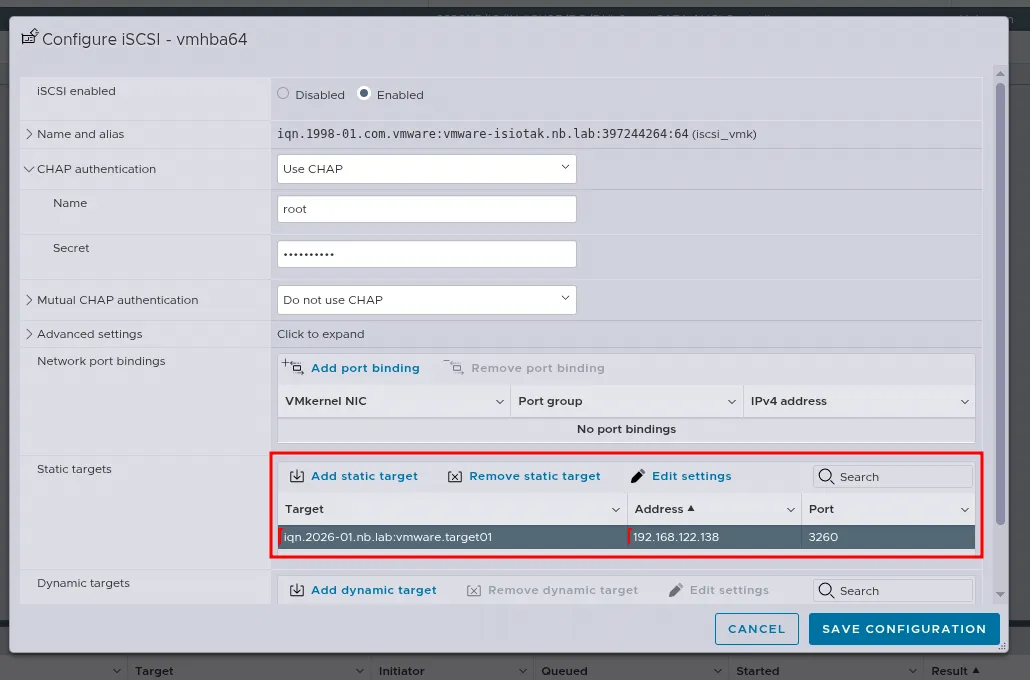This screenshot has height=680, width=1030.
Task: Click the Result column in background task list
Action: (x=949, y=671)
